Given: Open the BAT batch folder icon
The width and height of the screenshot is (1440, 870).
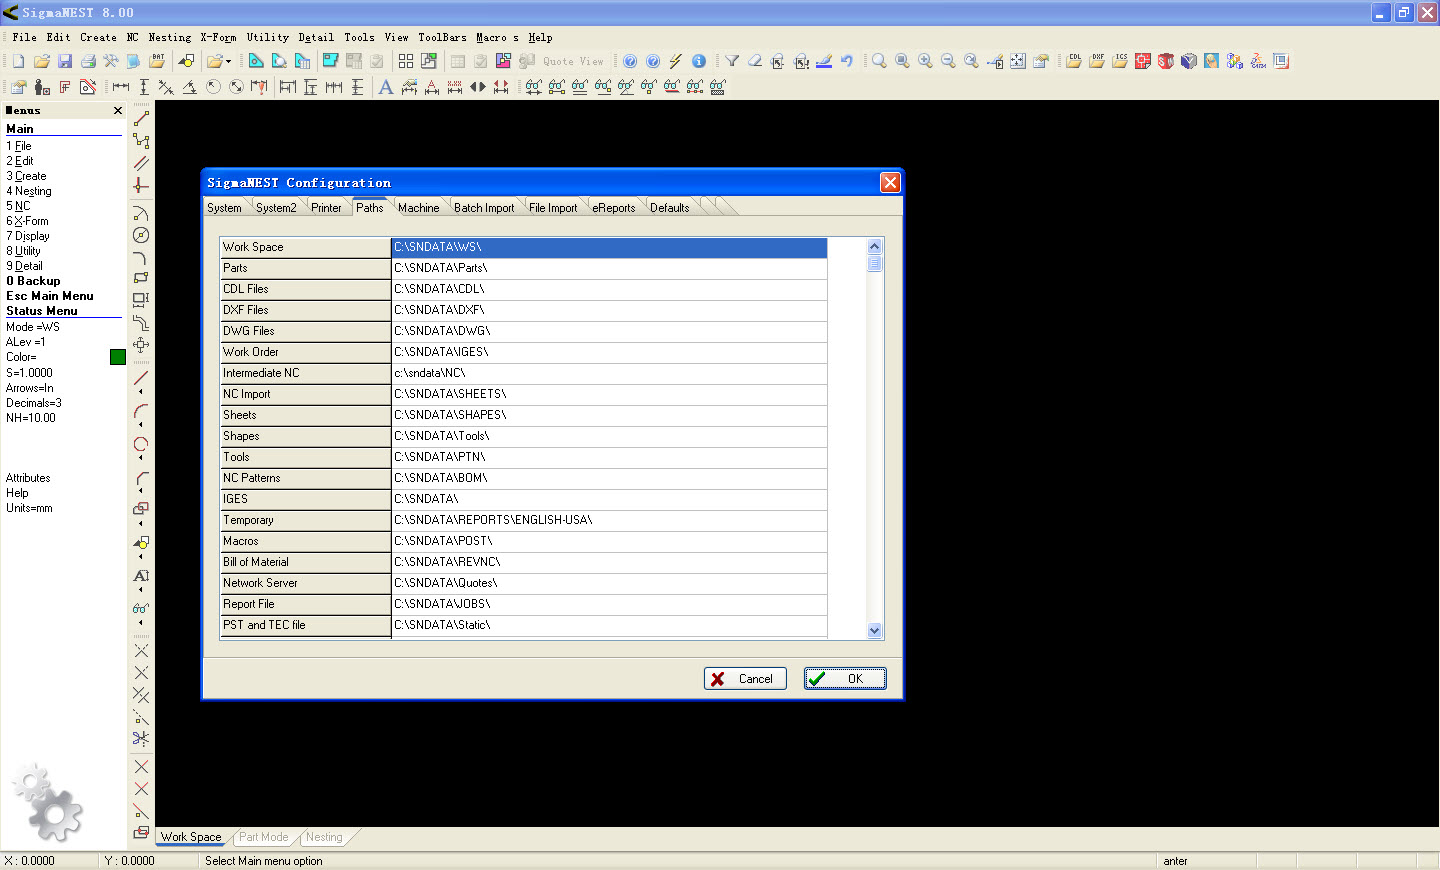Looking at the screenshot, I should pos(157,61).
